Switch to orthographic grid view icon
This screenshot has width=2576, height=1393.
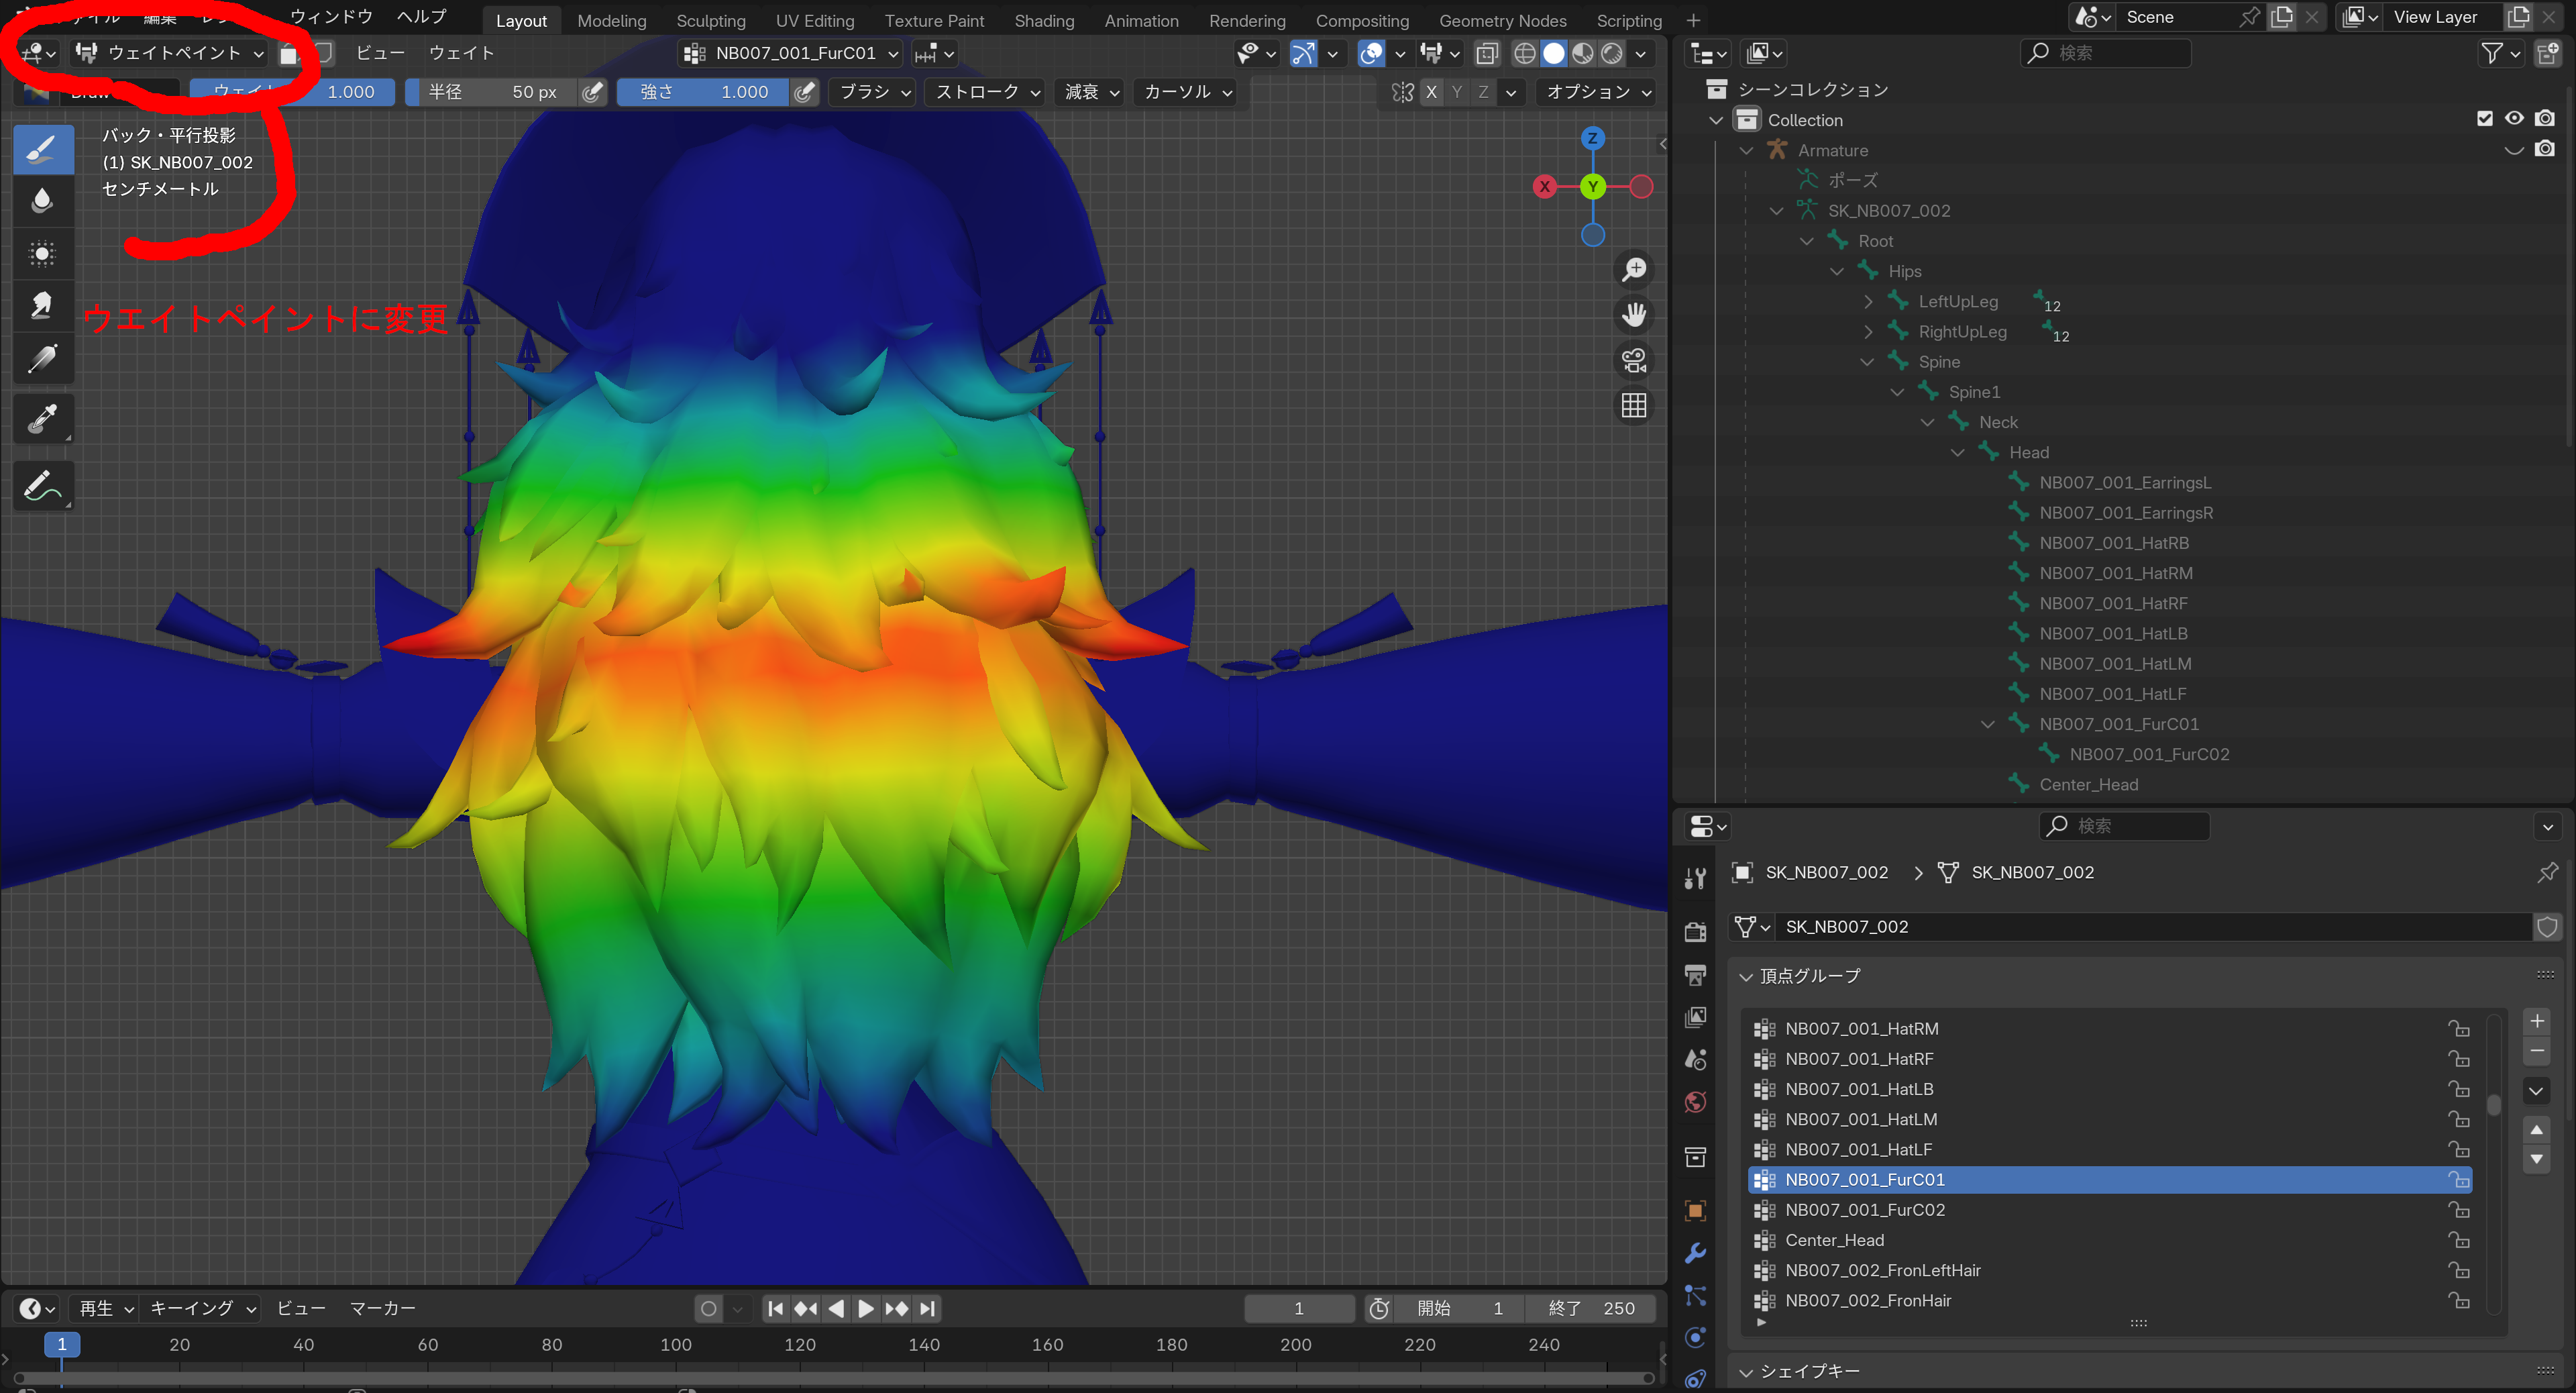tap(1634, 405)
